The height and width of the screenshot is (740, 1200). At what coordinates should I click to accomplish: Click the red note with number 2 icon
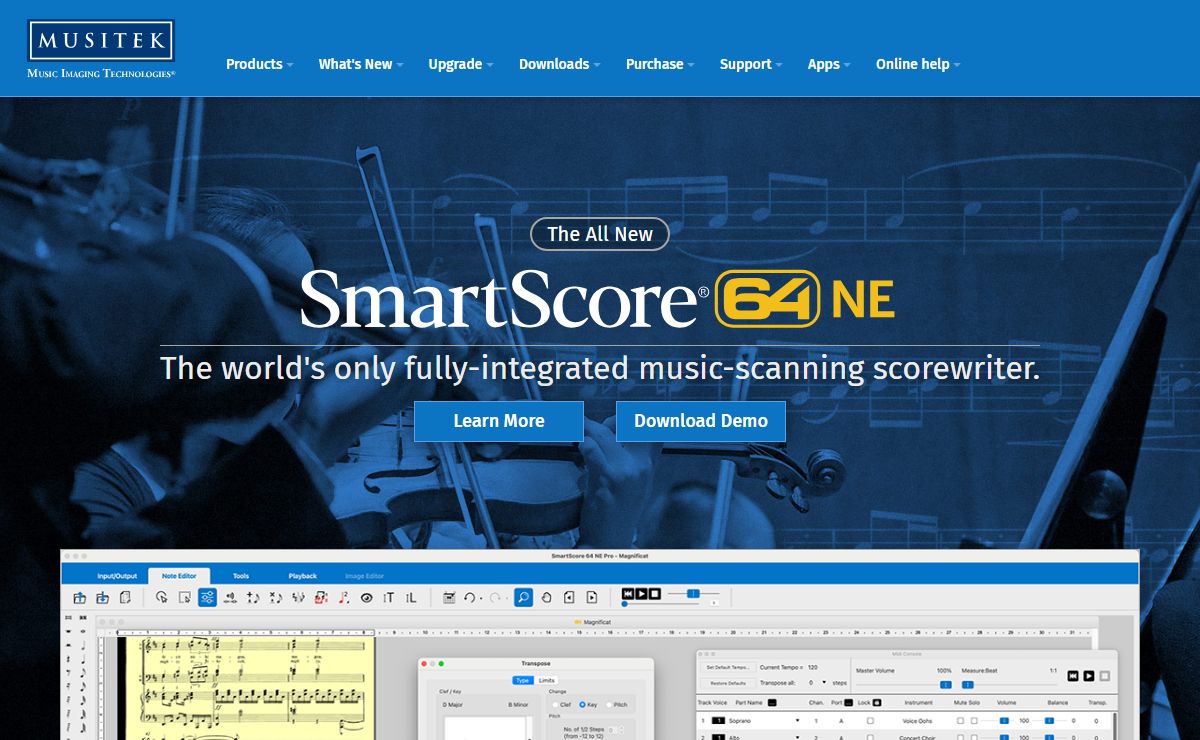(343, 598)
